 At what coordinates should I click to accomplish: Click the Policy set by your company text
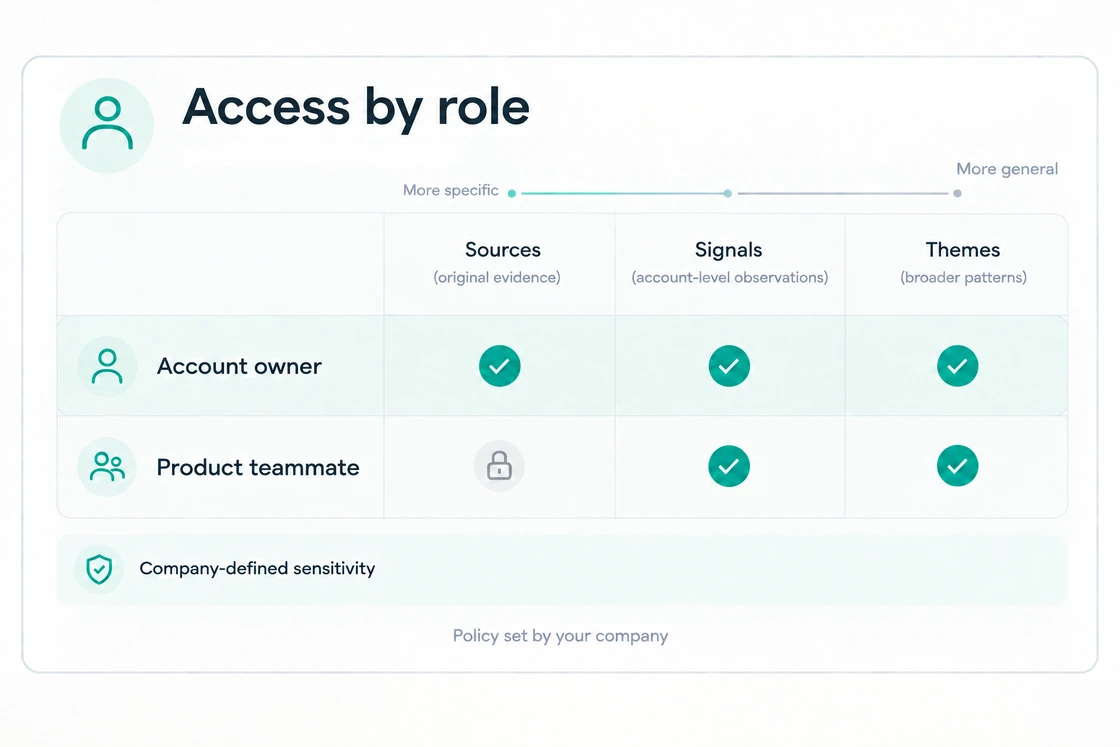pos(561,636)
